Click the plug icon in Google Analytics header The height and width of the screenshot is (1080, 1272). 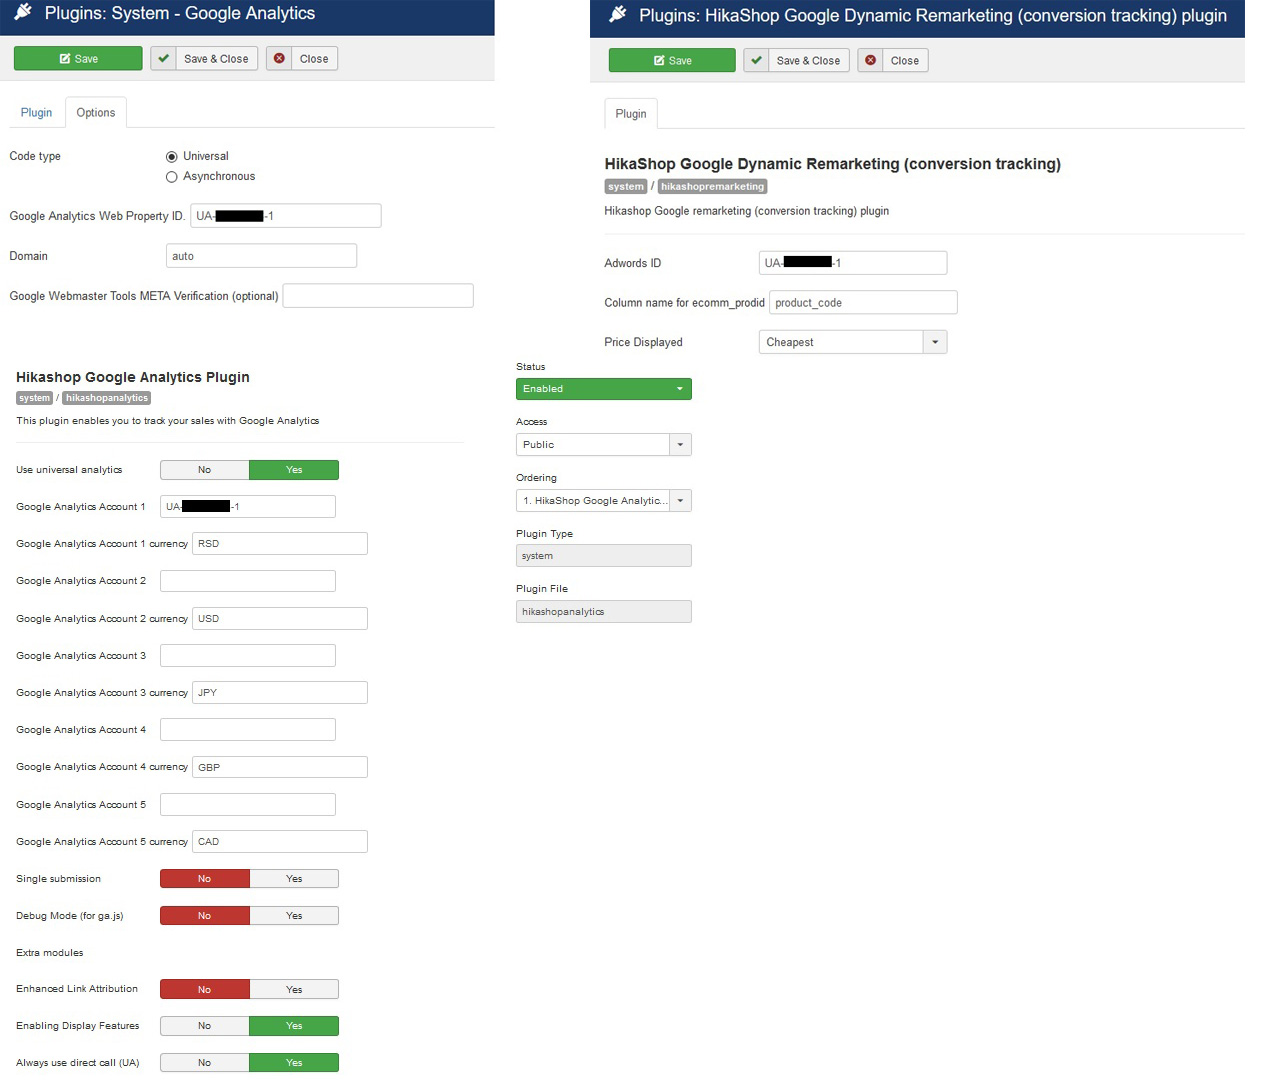[23, 13]
